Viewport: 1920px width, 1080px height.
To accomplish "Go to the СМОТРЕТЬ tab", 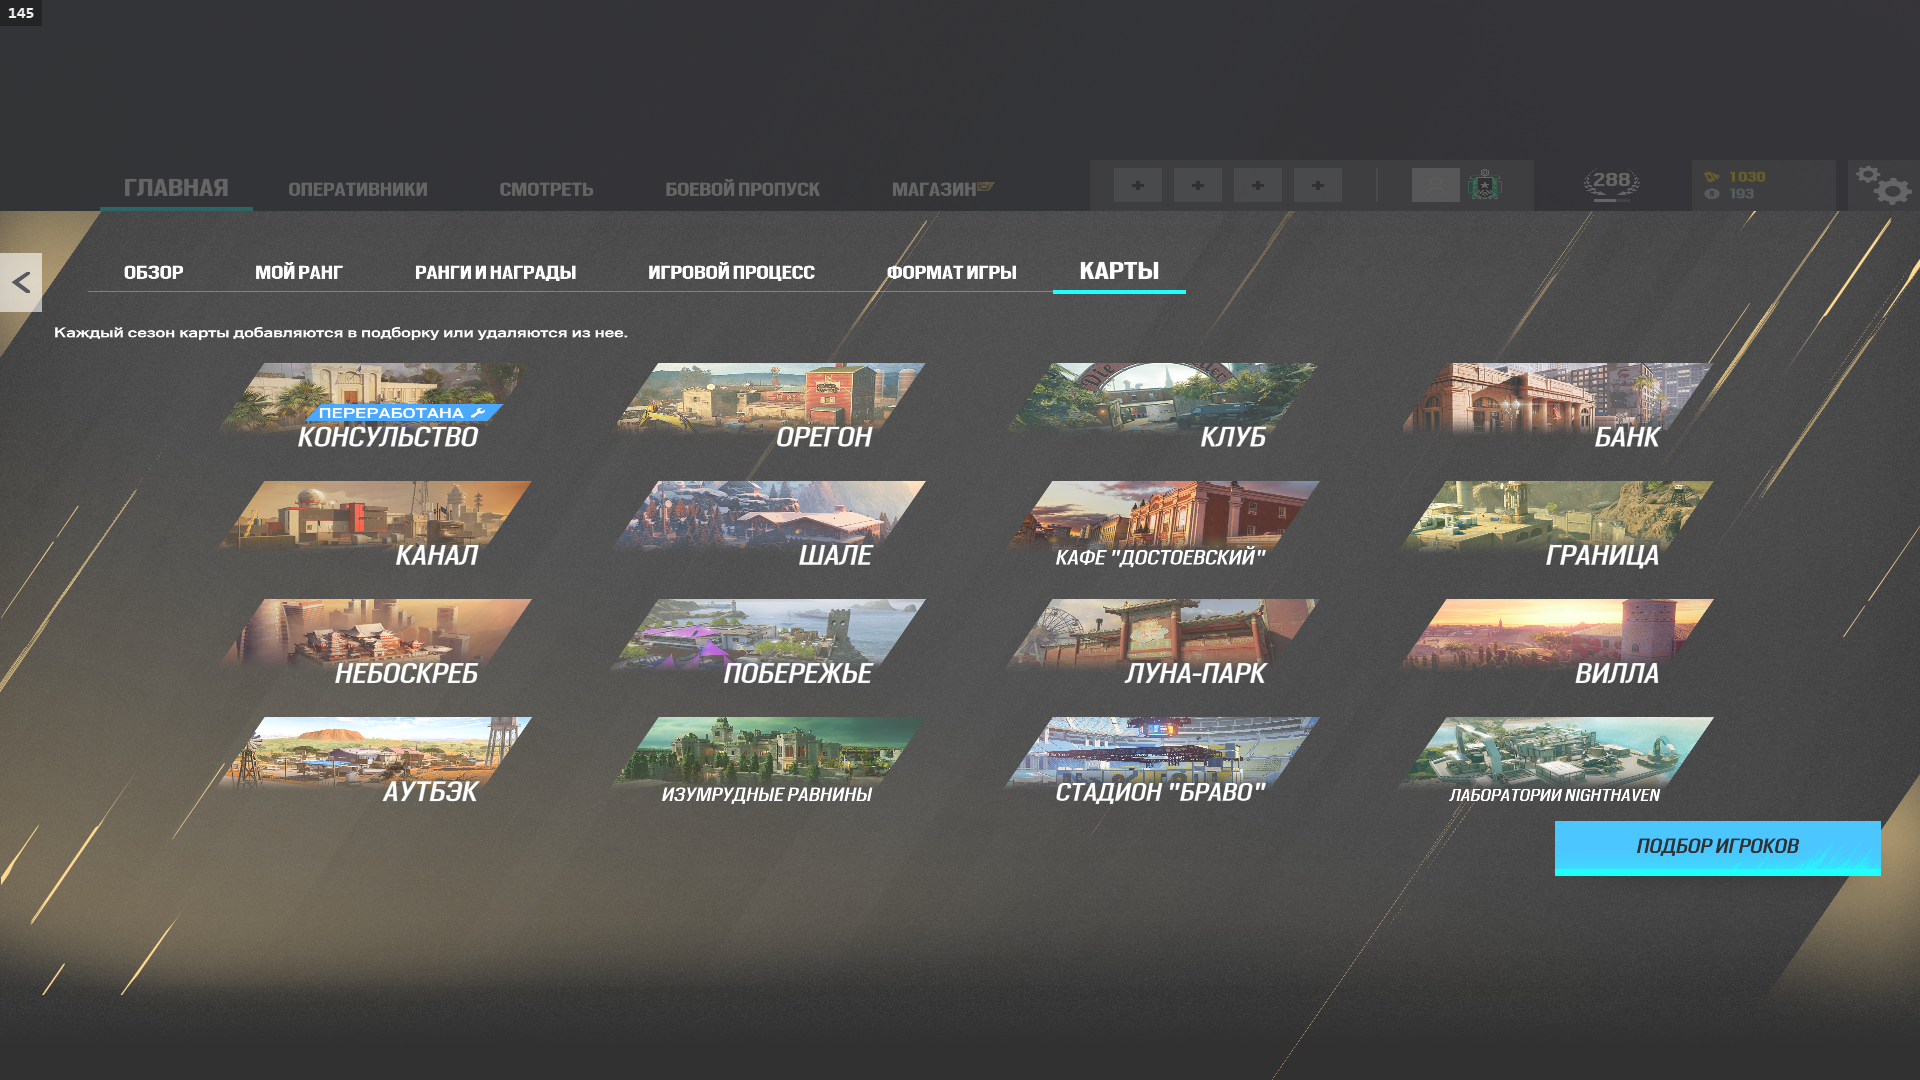I will coord(546,189).
